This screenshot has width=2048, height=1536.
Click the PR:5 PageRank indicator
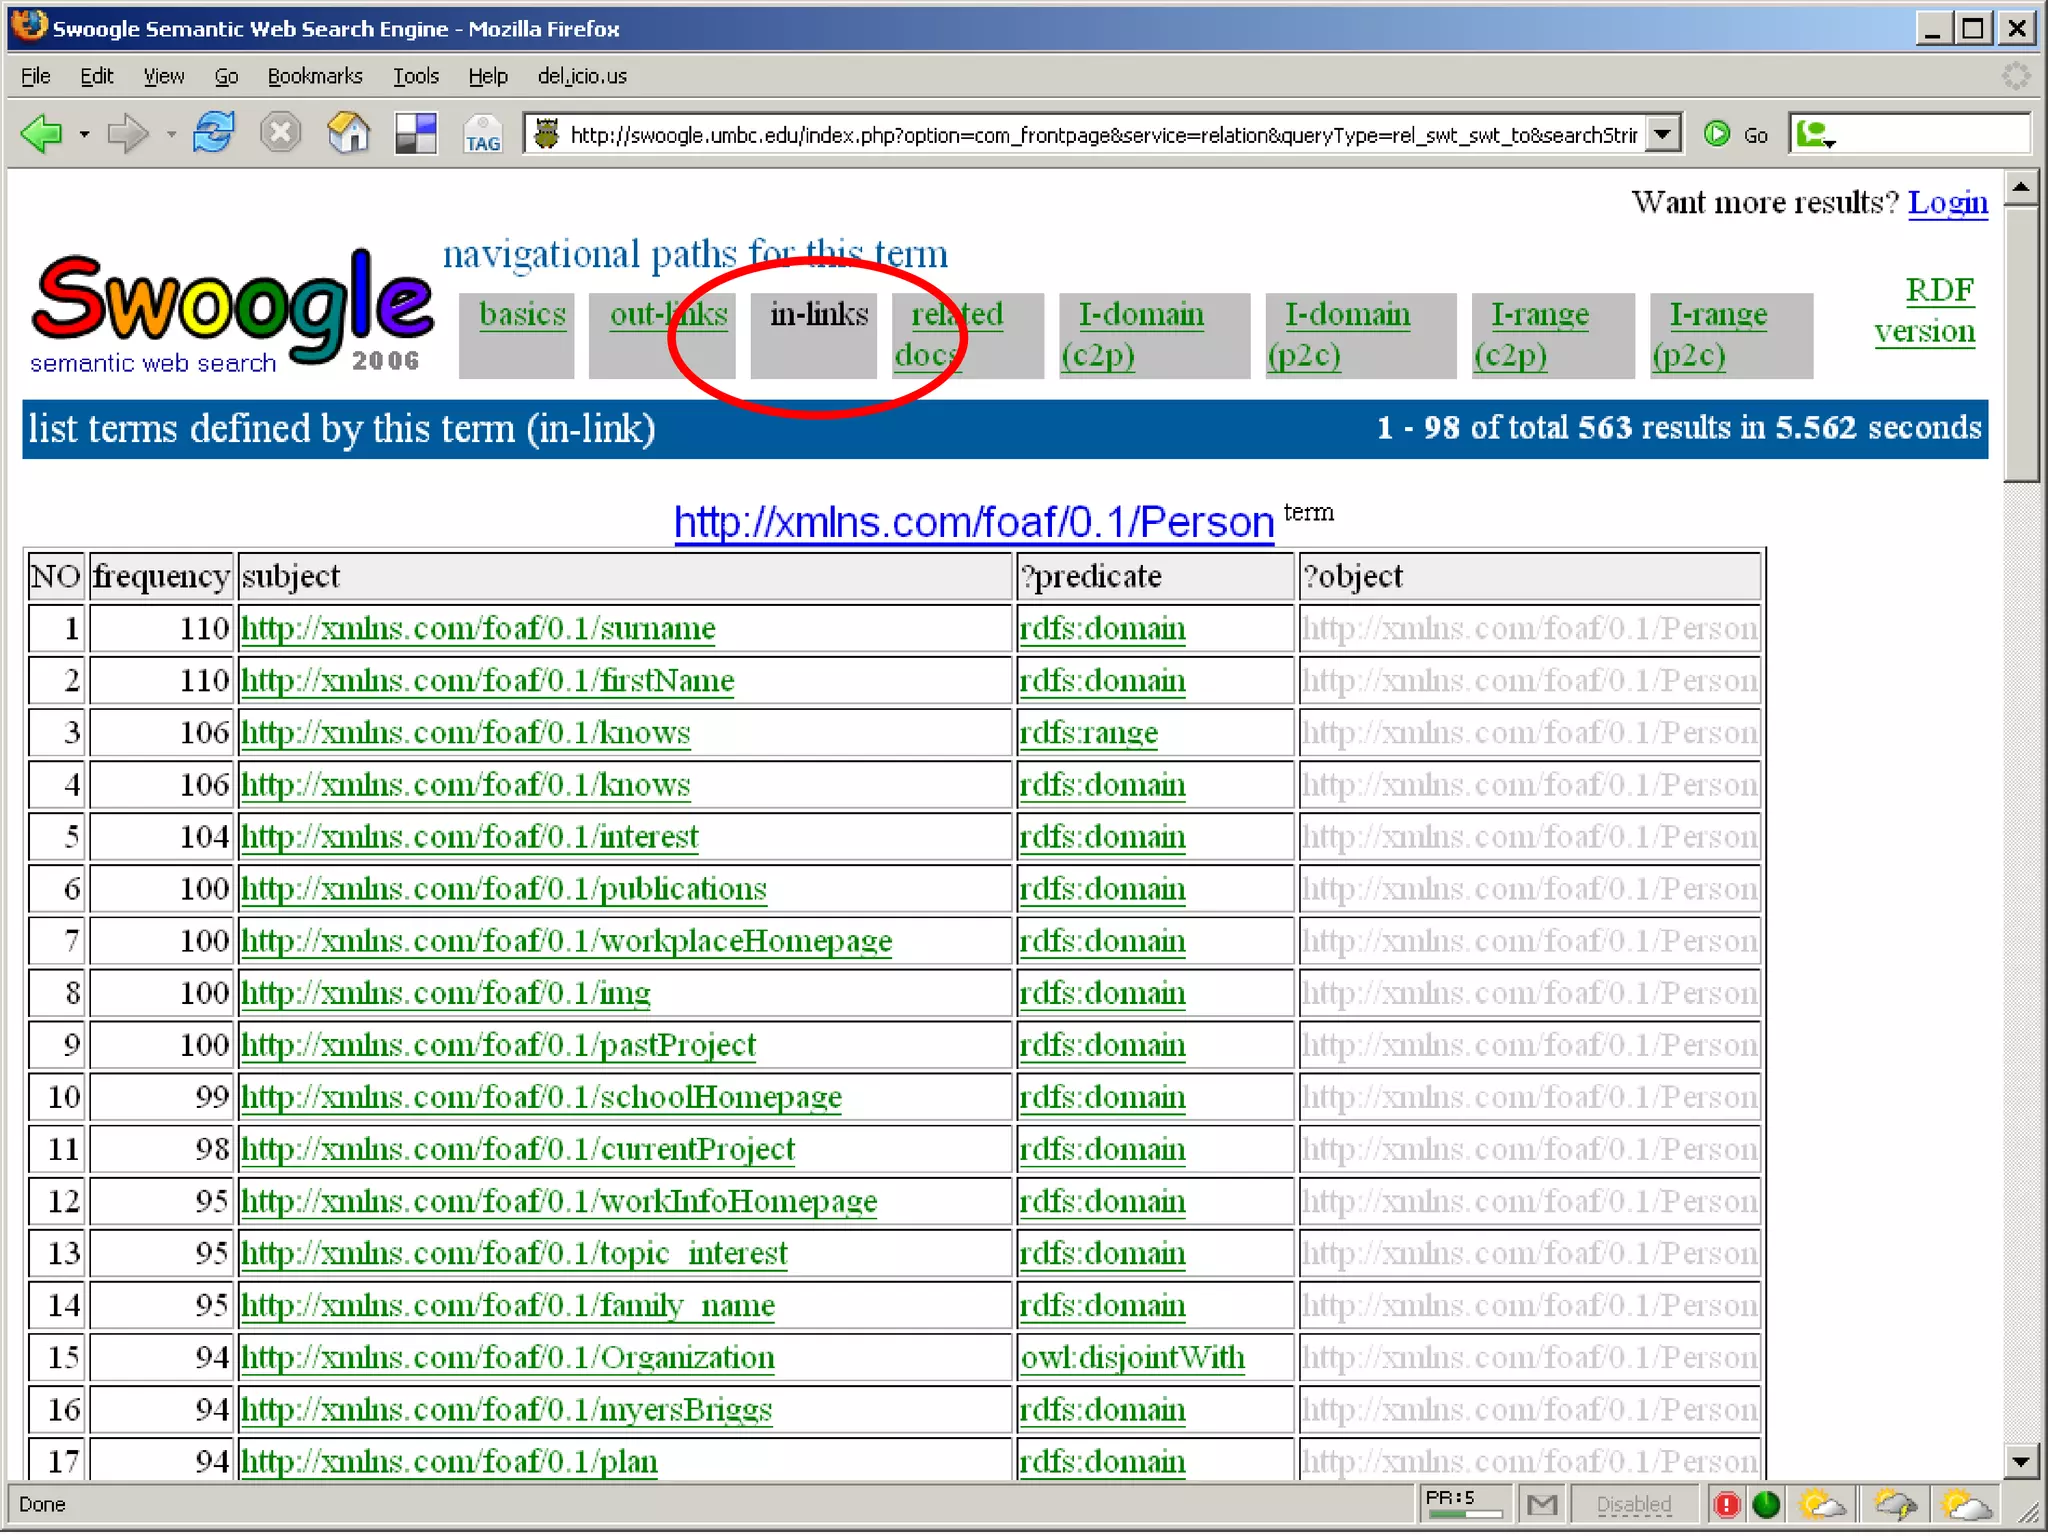[x=1463, y=1502]
